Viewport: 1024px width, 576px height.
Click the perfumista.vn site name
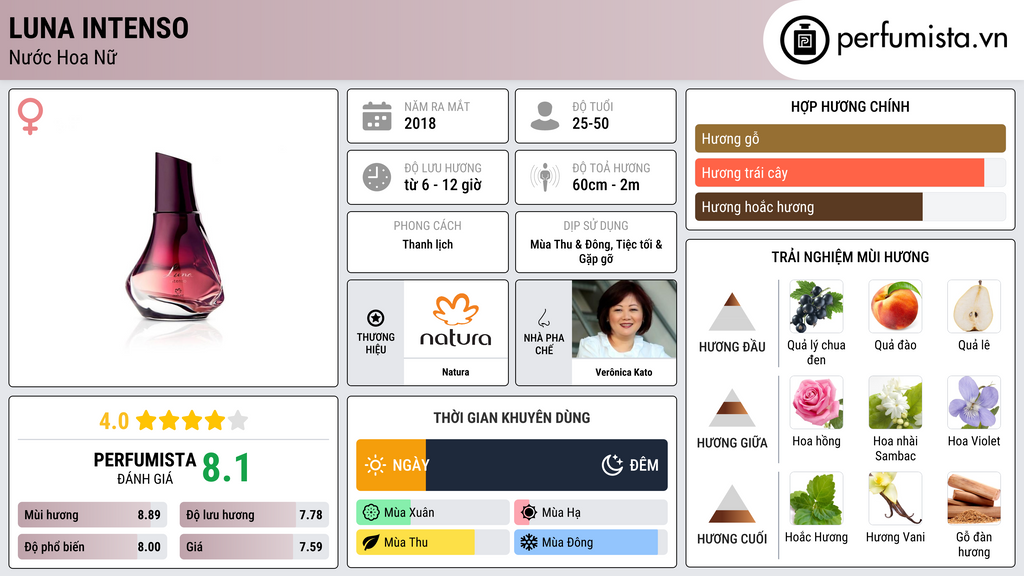click(x=922, y=39)
